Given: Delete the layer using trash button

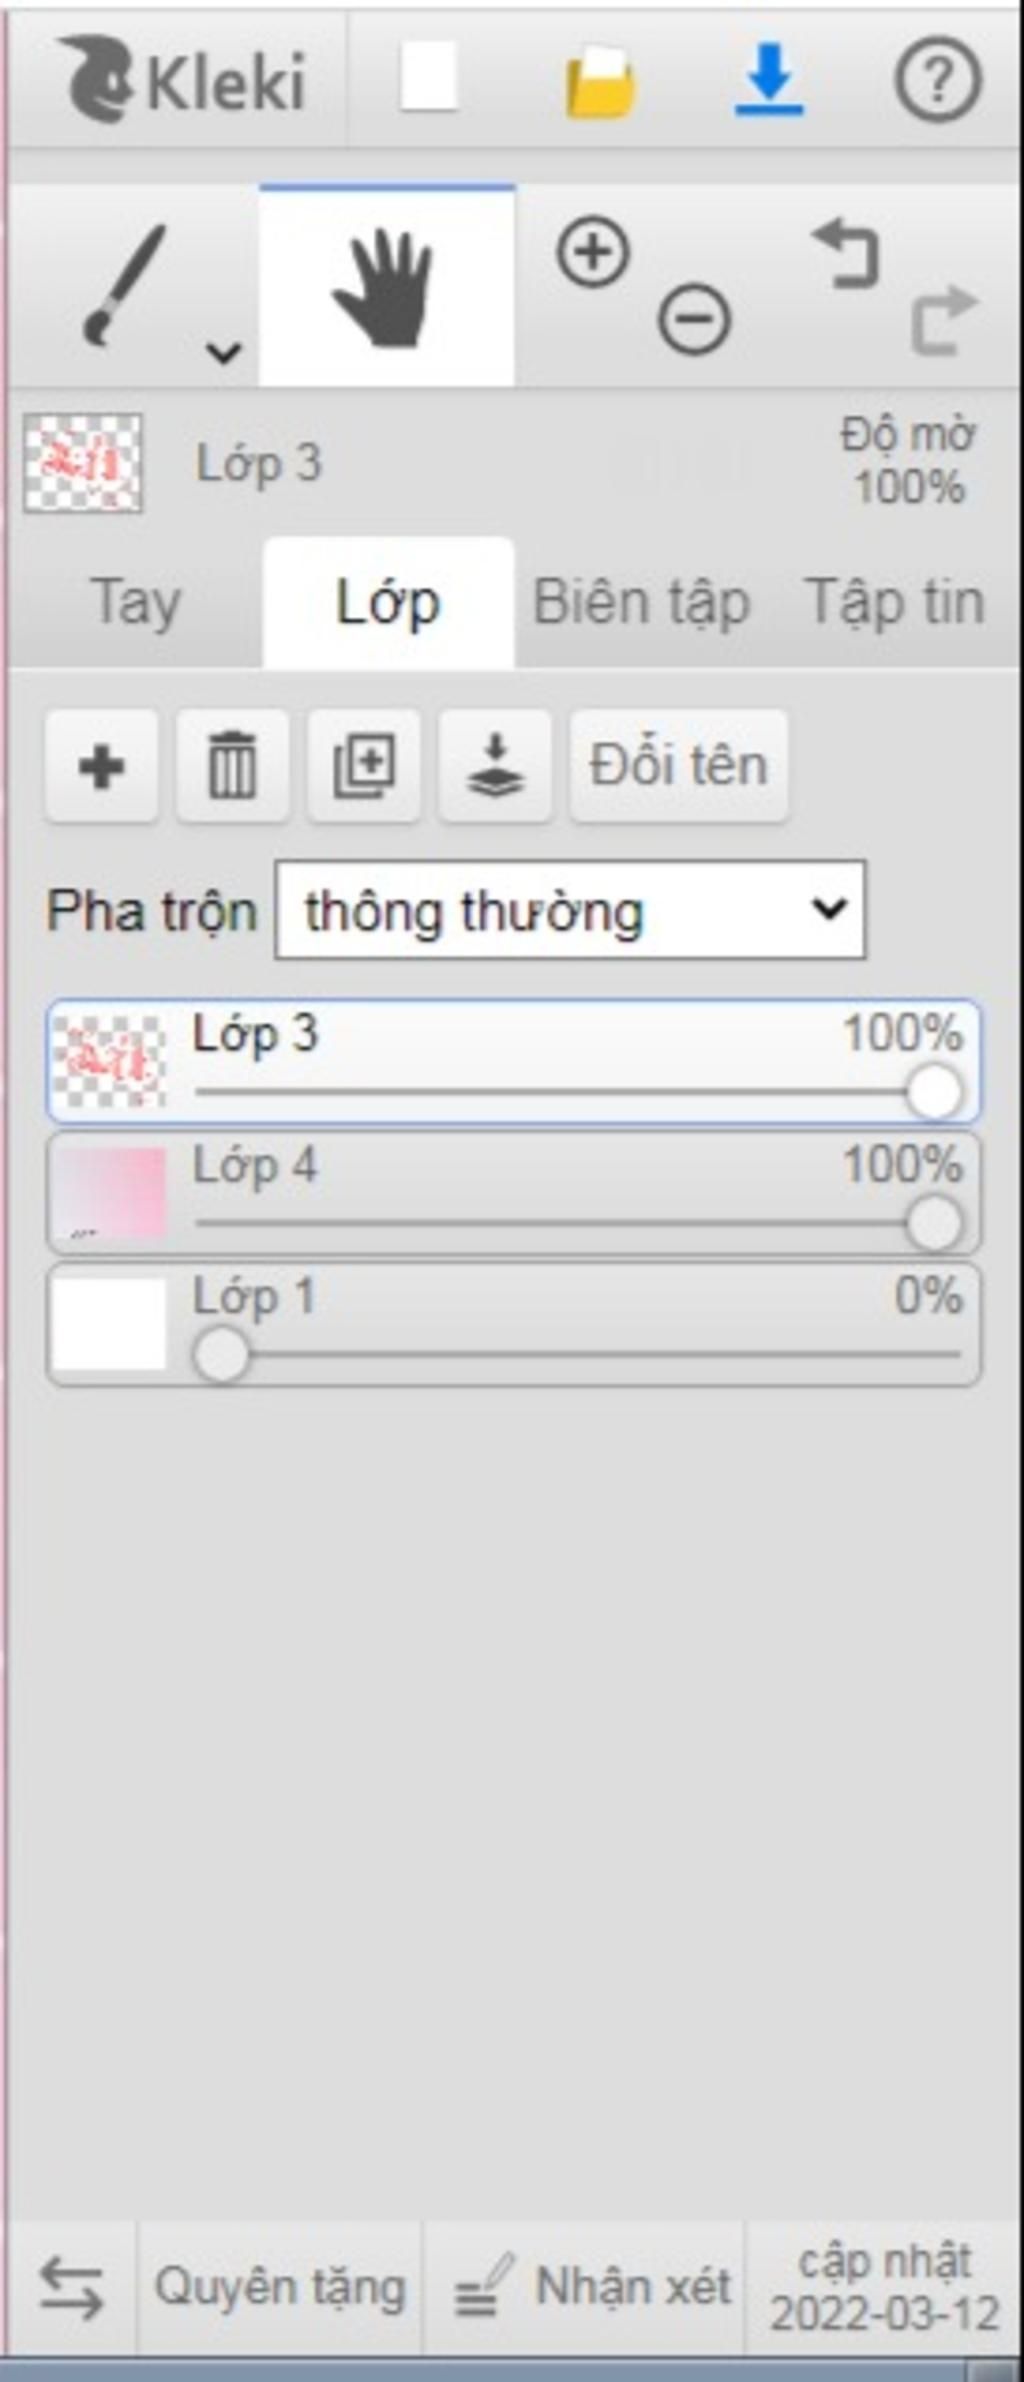Looking at the screenshot, I should 232,766.
